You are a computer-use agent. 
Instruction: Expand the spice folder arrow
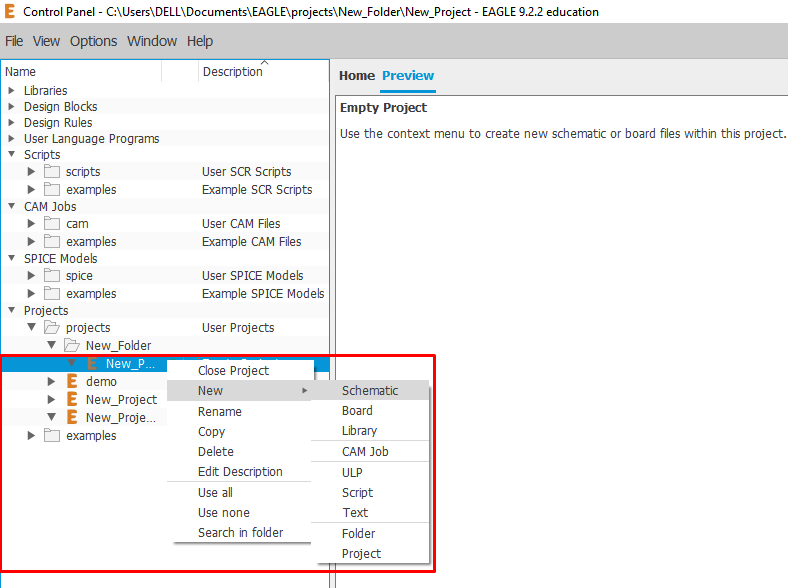click(31, 275)
